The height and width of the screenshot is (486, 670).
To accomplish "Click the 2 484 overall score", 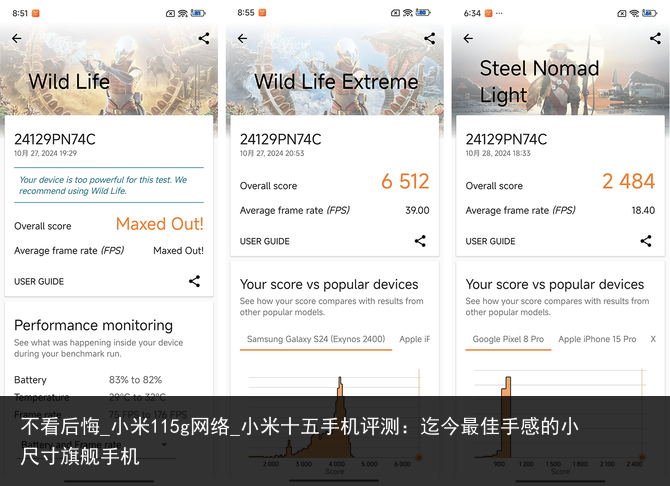I will [x=629, y=181].
